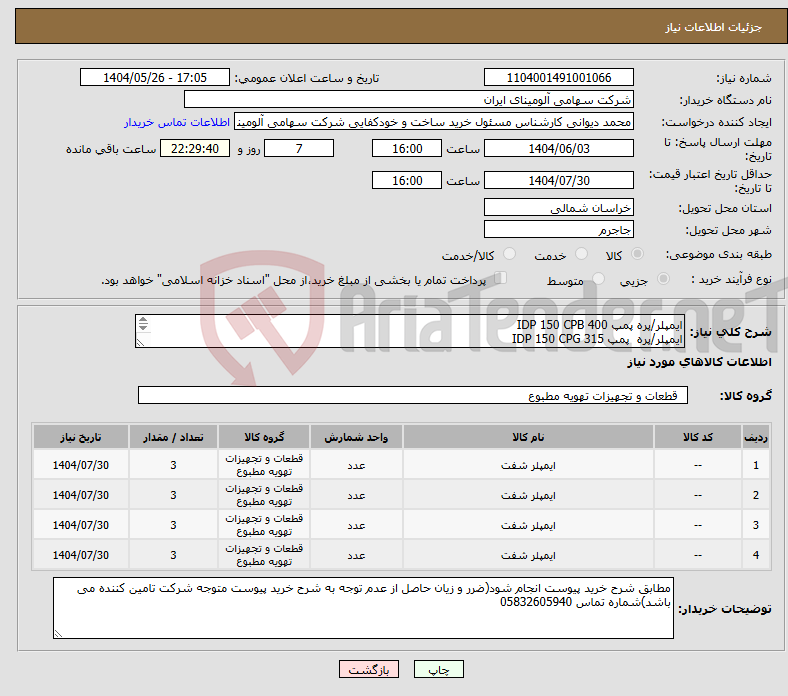The height and width of the screenshot is (696, 788).
Task: Click the نام کالا column header
Action: tap(528, 437)
